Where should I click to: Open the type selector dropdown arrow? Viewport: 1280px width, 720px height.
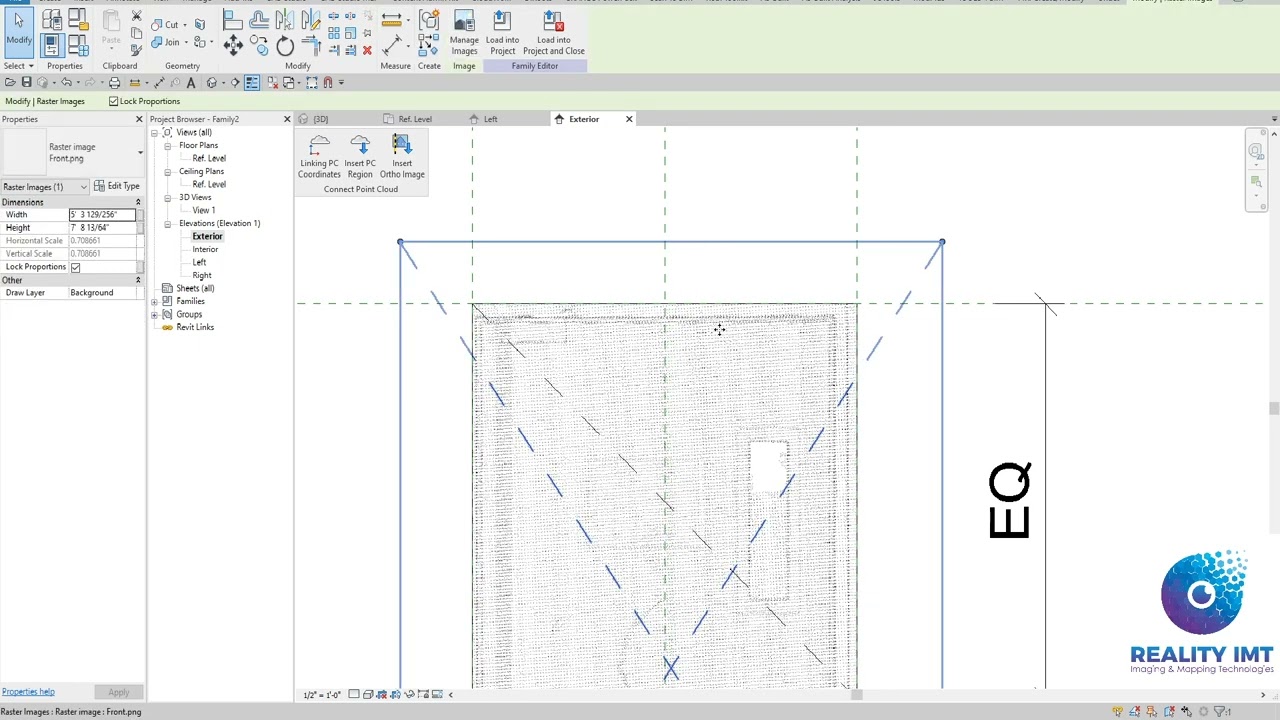tap(140, 153)
